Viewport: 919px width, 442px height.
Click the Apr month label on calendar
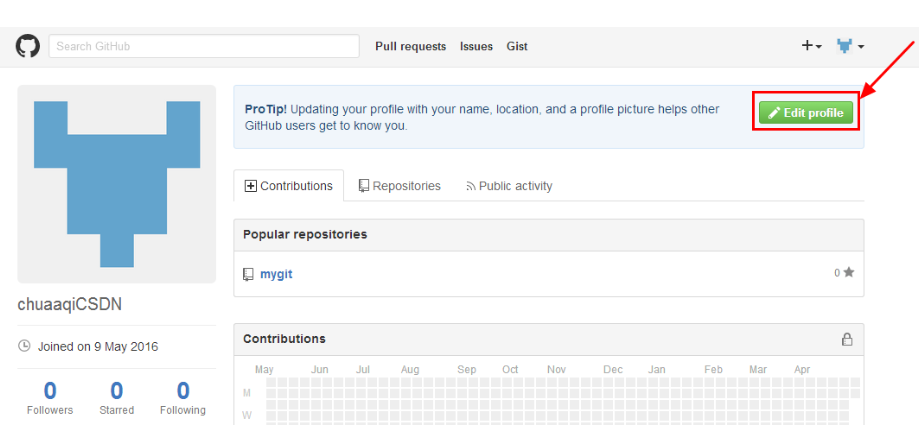tap(802, 370)
